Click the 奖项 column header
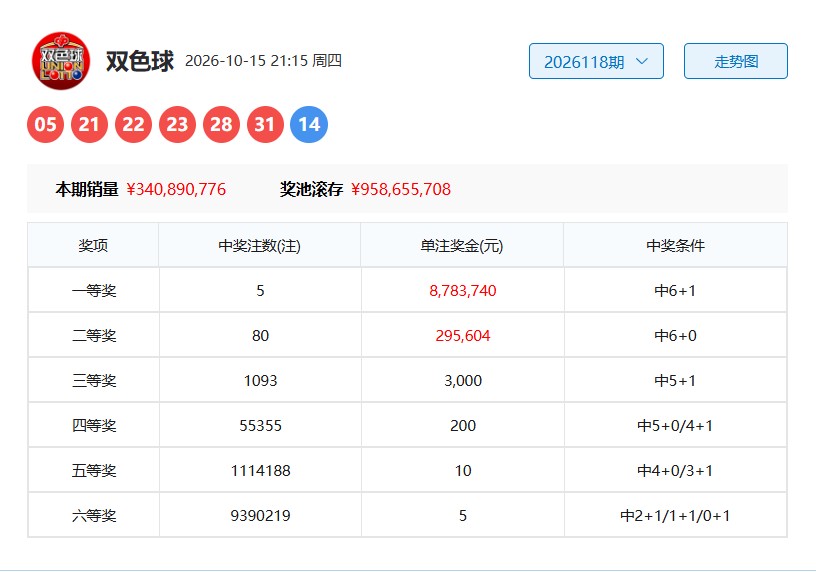The width and height of the screenshot is (816, 573). (93, 246)
